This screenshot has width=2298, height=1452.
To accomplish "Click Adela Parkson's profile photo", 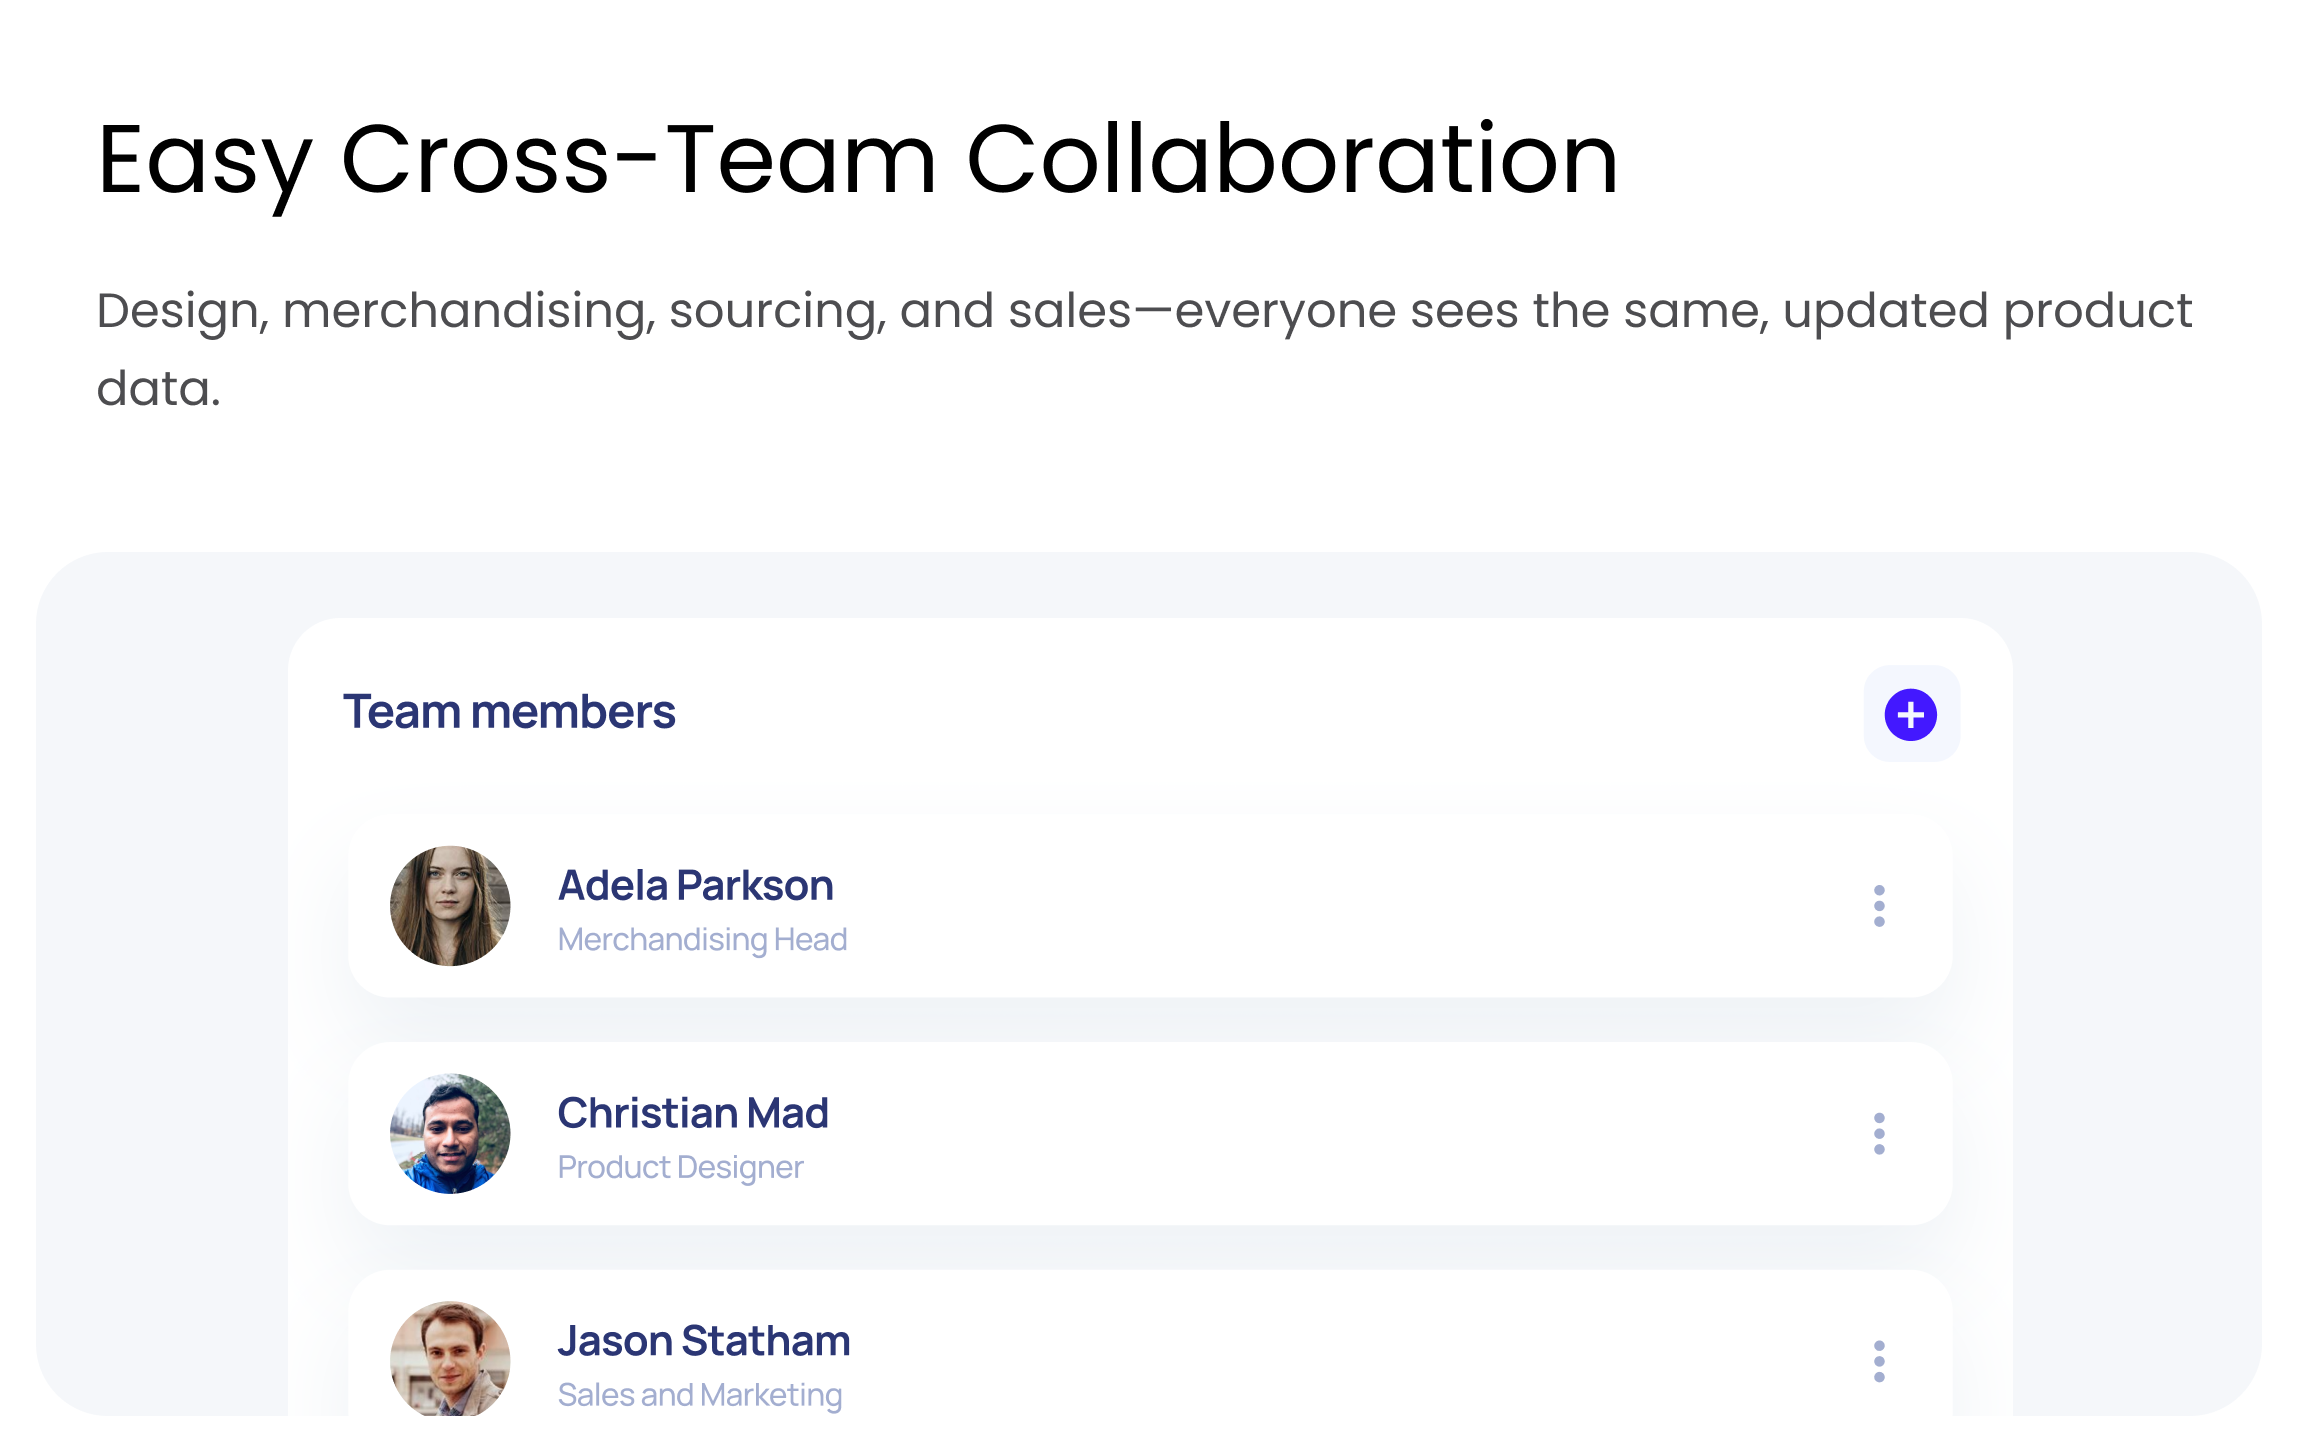I will click(450, 906).
